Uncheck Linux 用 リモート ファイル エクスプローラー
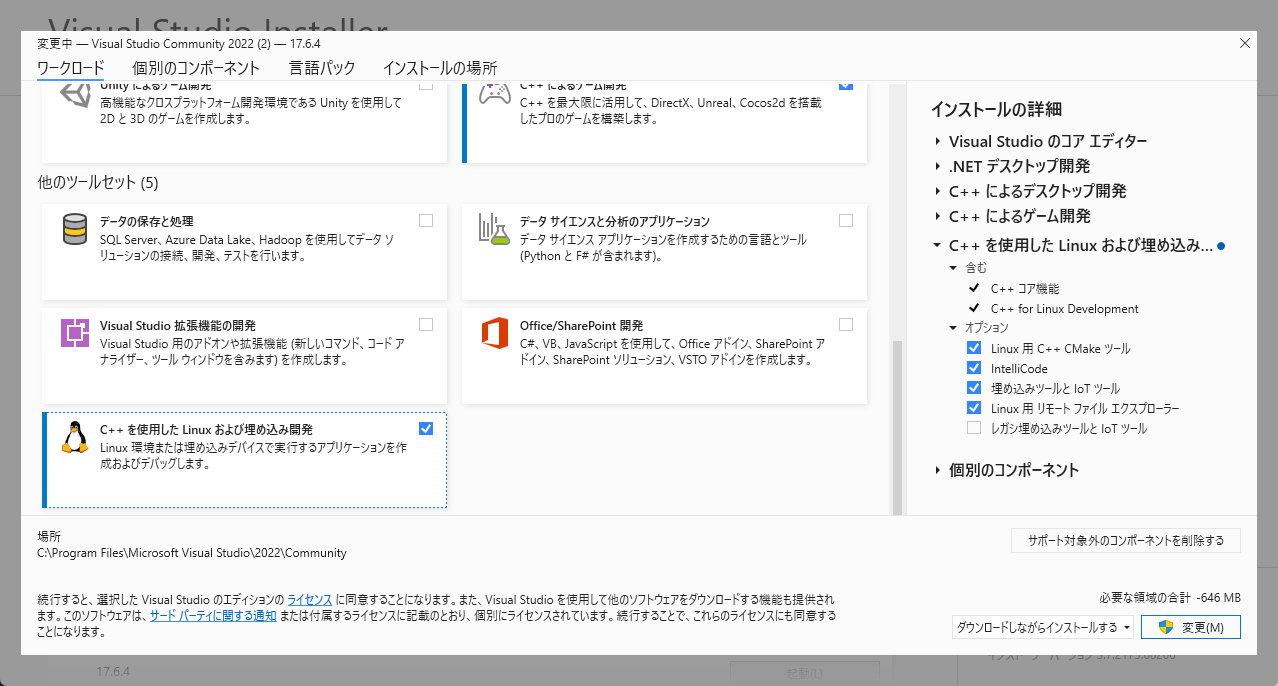This screenshot has width=1278, height=686. pyautogui.click(x=974, y=408)
